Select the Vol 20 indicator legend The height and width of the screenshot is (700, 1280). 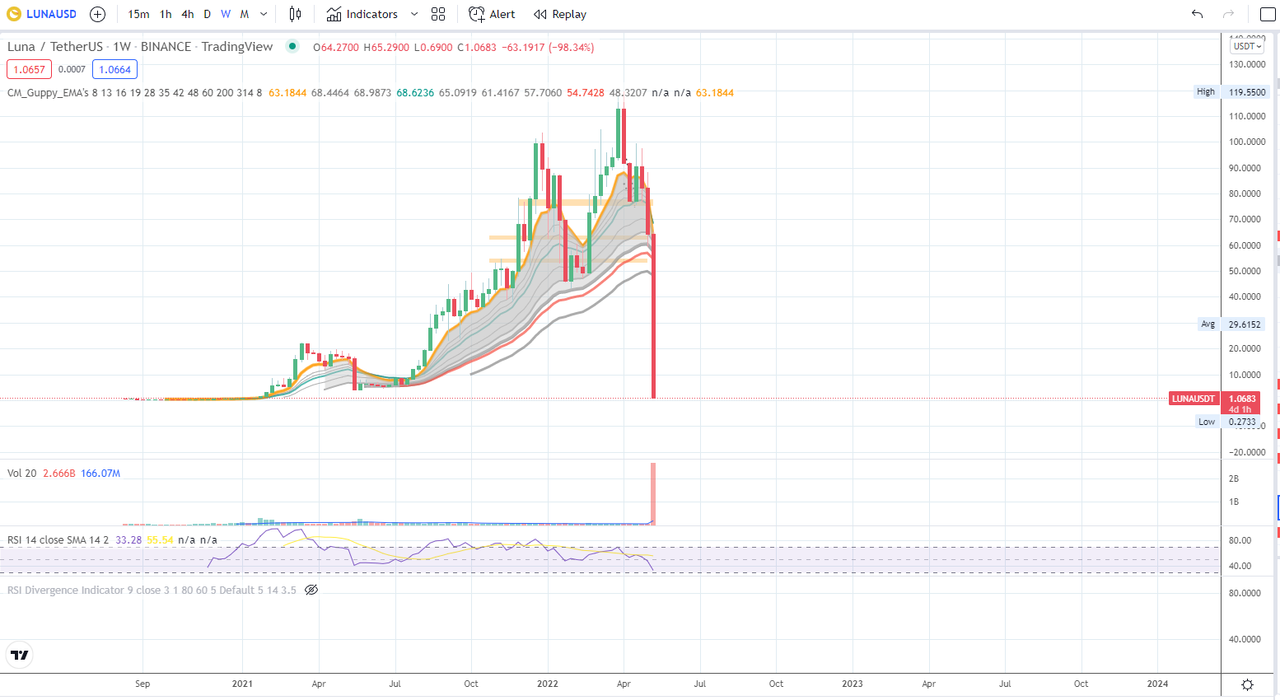(x=20, y=472)
